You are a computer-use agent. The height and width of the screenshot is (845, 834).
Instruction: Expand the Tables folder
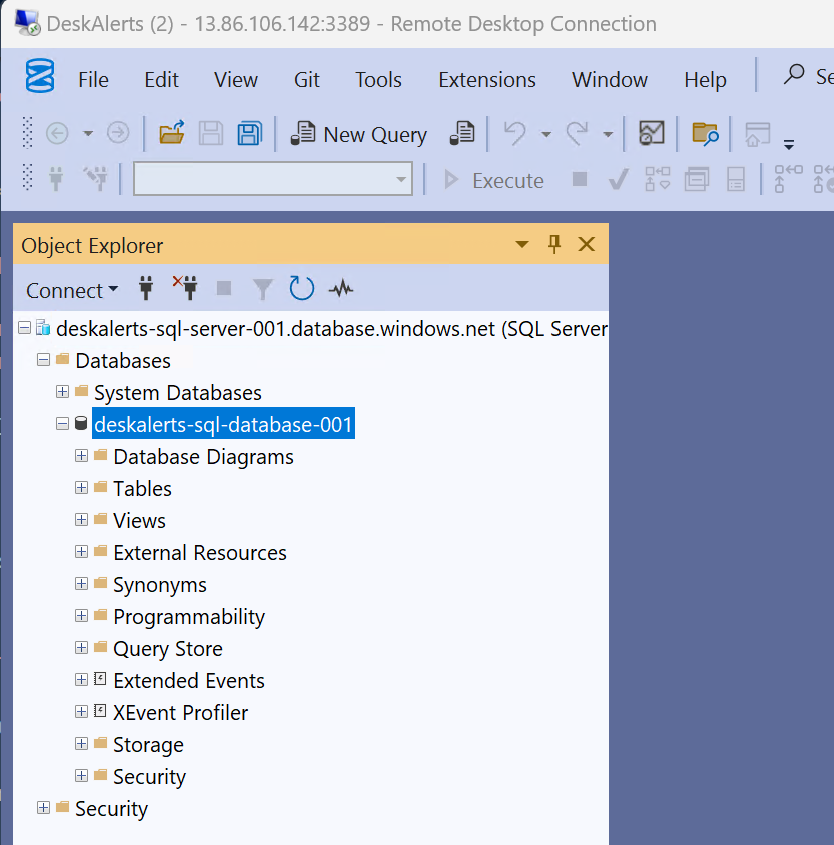pyautogui.click(x=81, y=488)
